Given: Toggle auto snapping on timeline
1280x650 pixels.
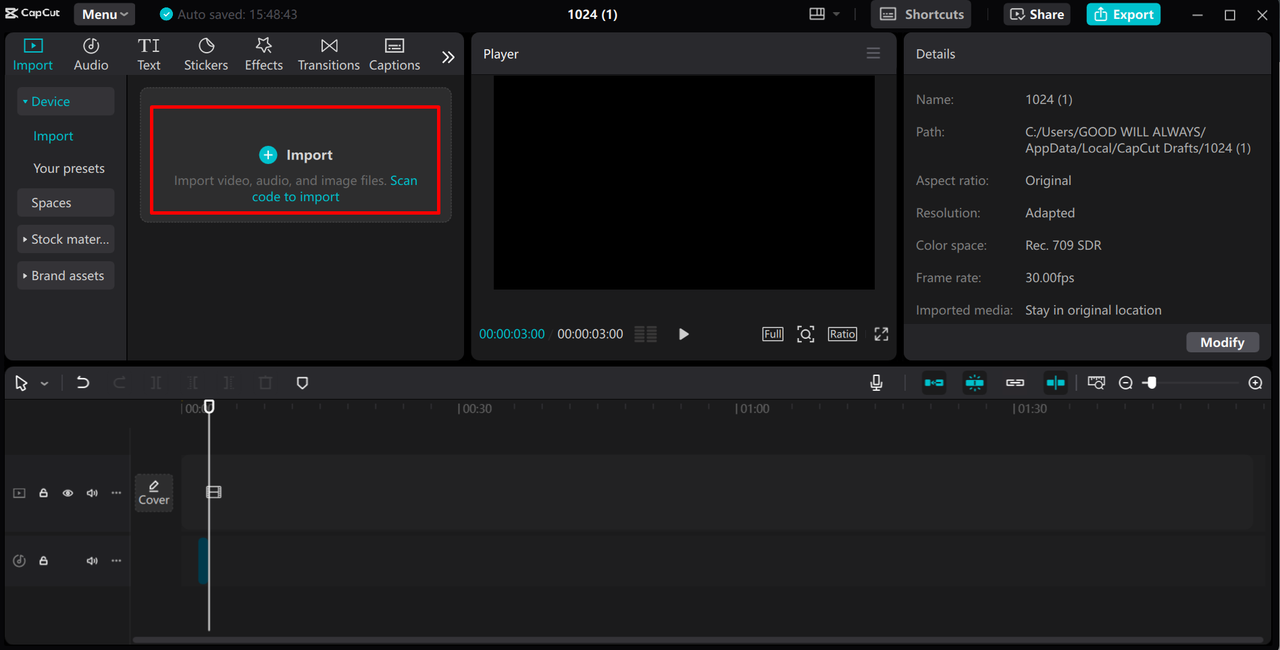Looking at the screenshot, I should [x=975, y=383].
